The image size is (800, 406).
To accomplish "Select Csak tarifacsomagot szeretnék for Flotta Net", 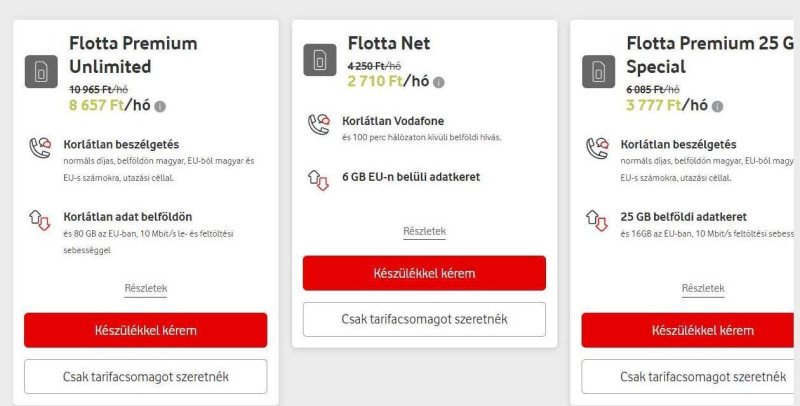I will [424, 319].
